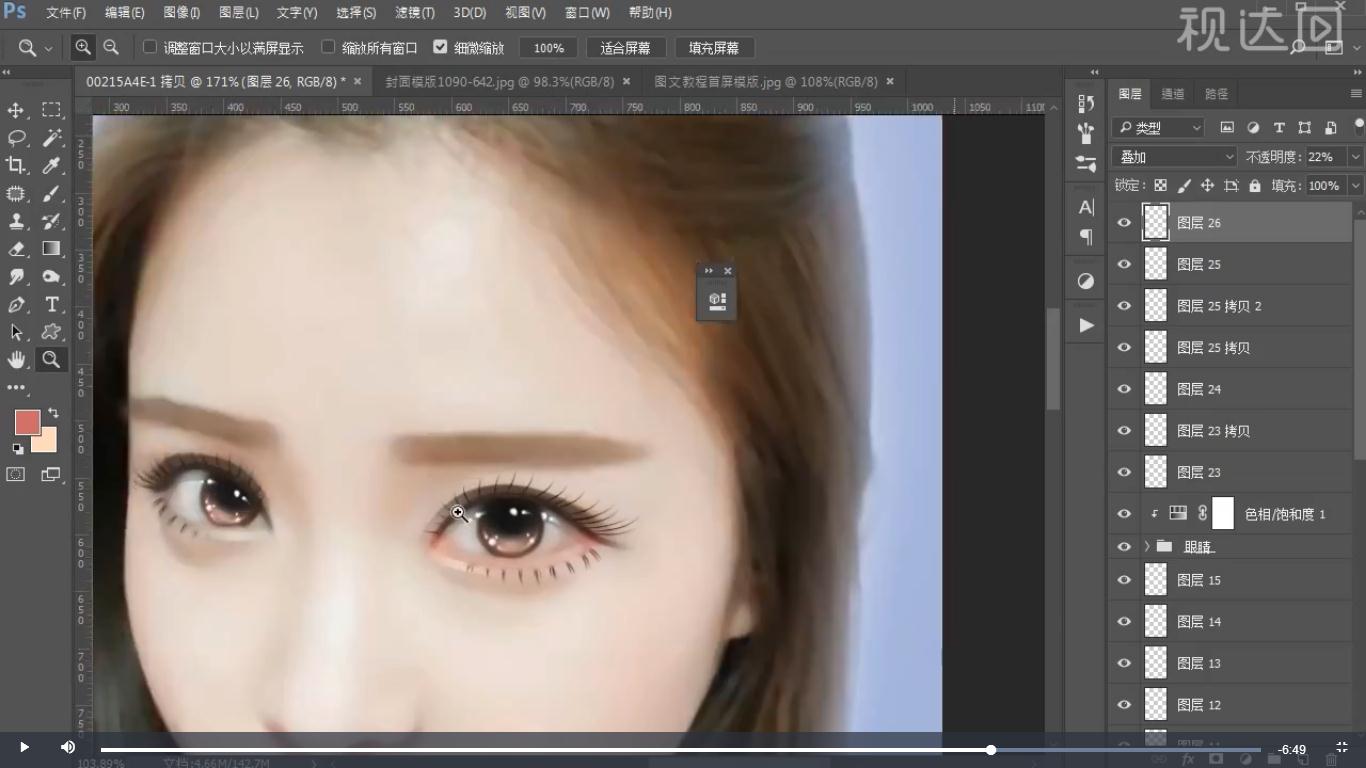Hide layer 图层 26
This screenshot has height=768, width=1366.
coord(1124,222)
